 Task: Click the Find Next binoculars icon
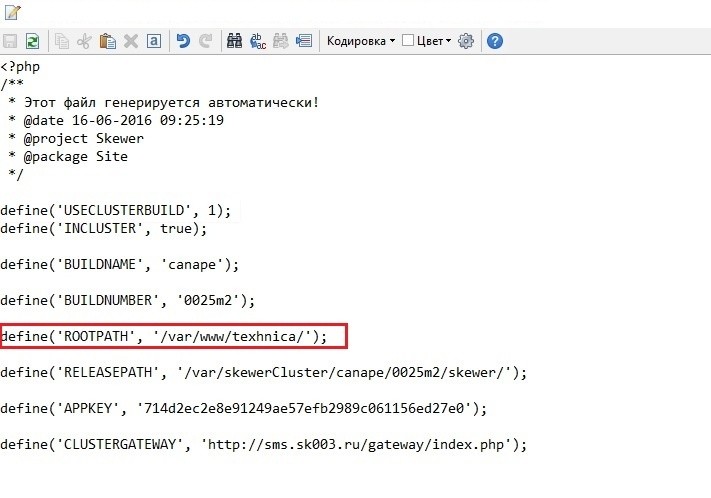[281, 41]
